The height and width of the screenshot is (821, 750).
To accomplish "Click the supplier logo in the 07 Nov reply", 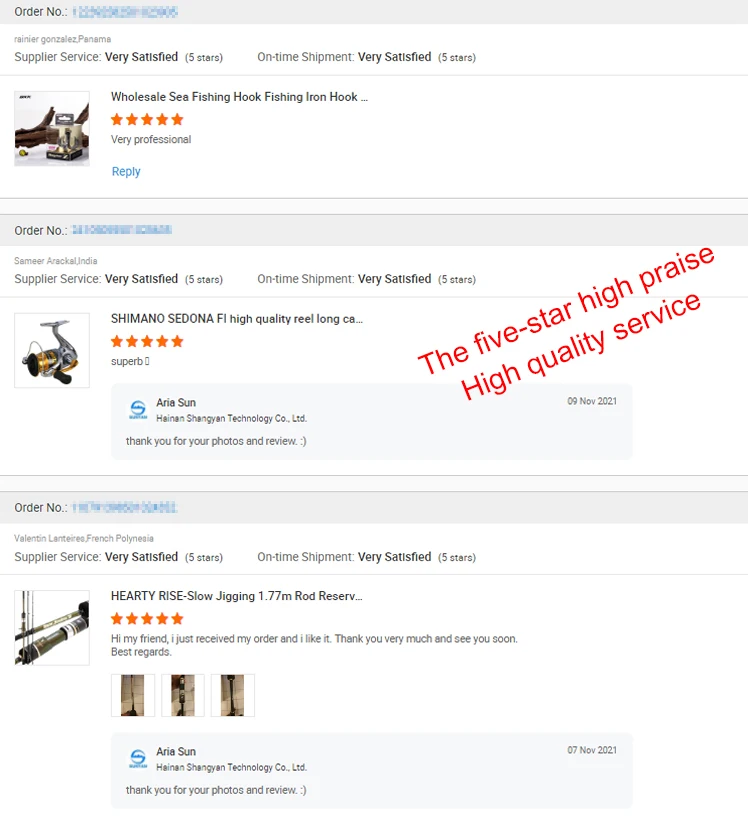I will (x=138, y=758).
